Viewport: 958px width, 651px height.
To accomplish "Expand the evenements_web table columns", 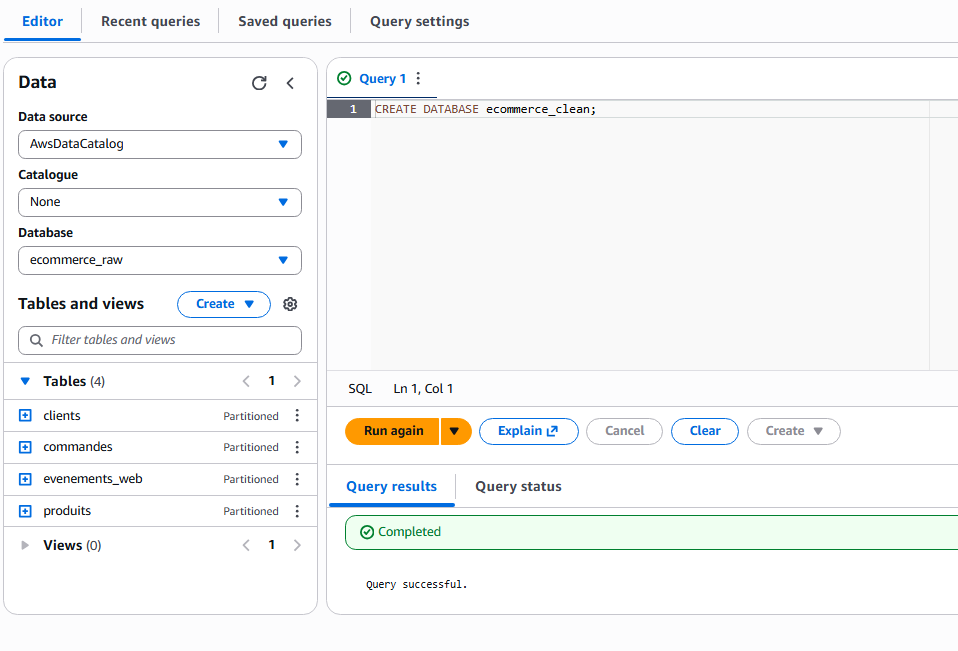I will point(25,479).
